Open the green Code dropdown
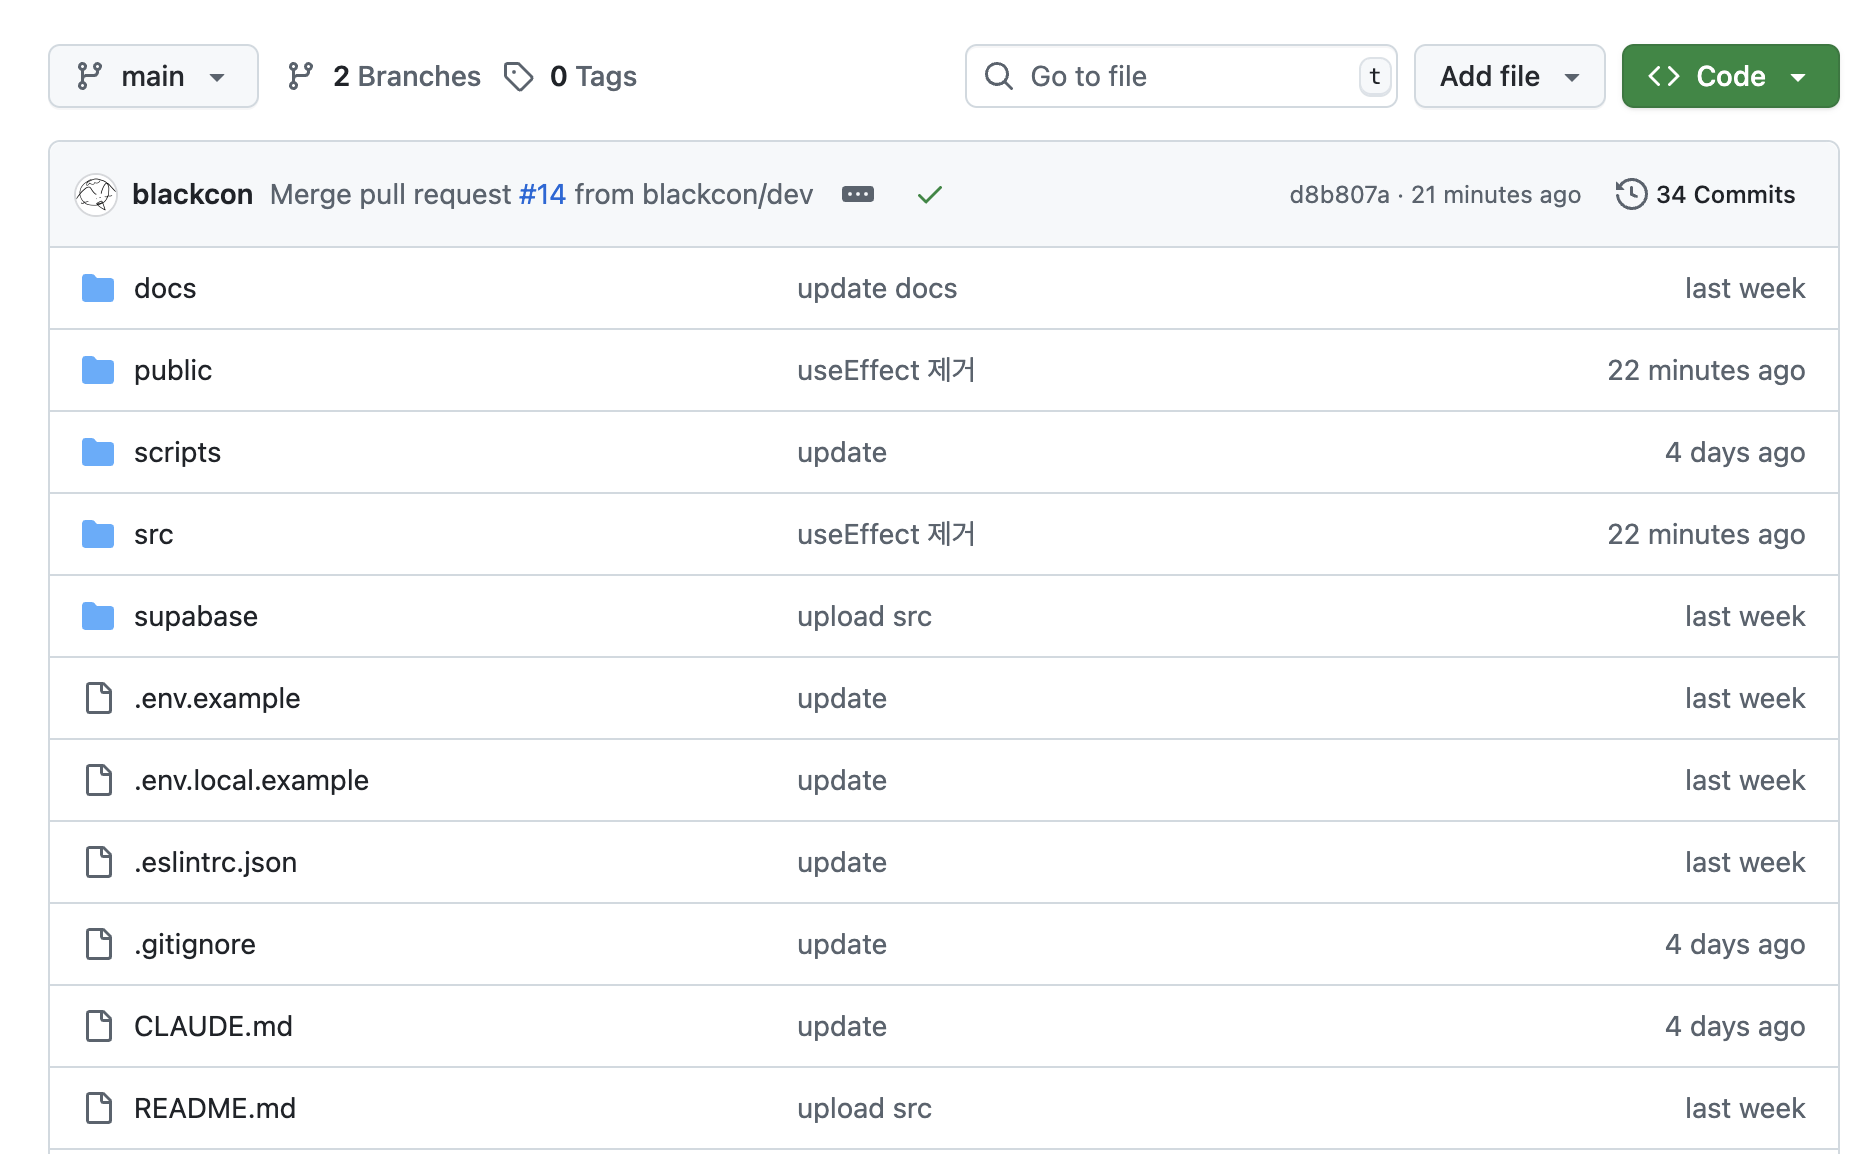 [x=1730, y=76]
